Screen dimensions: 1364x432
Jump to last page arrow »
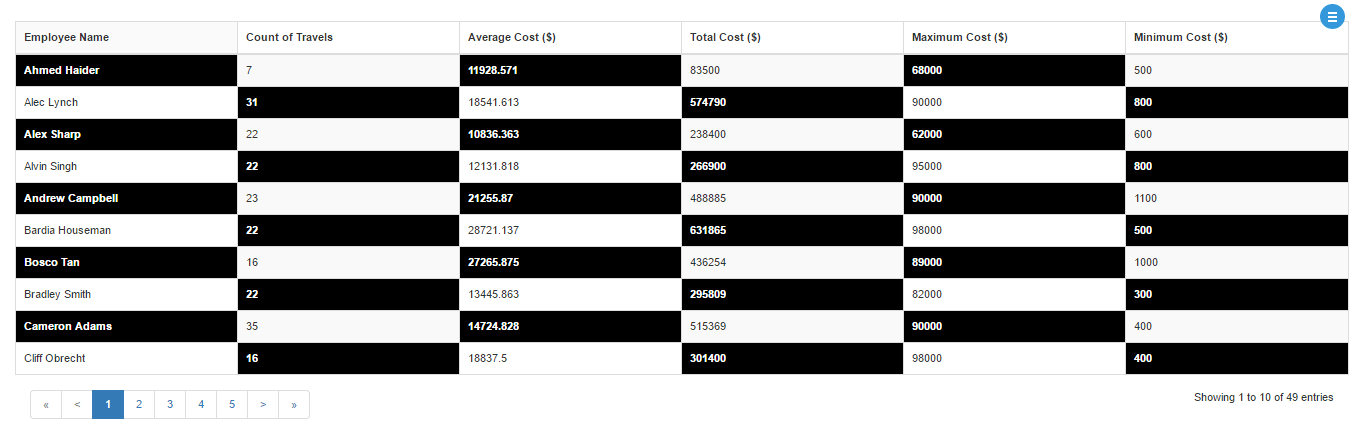[294, 405]
